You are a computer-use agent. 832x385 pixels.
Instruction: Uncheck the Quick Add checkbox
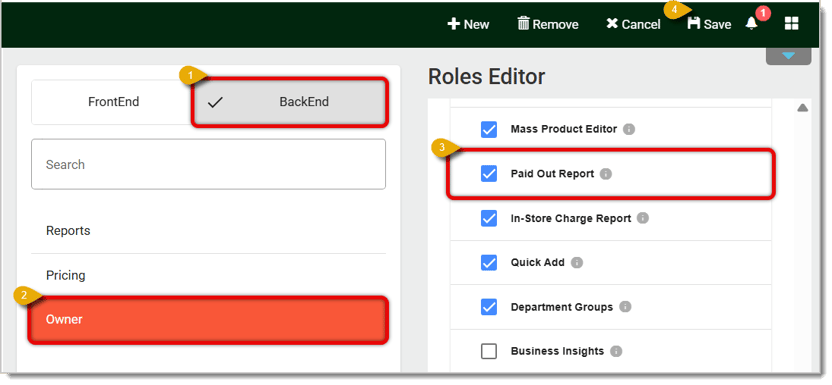pos(489,262)
